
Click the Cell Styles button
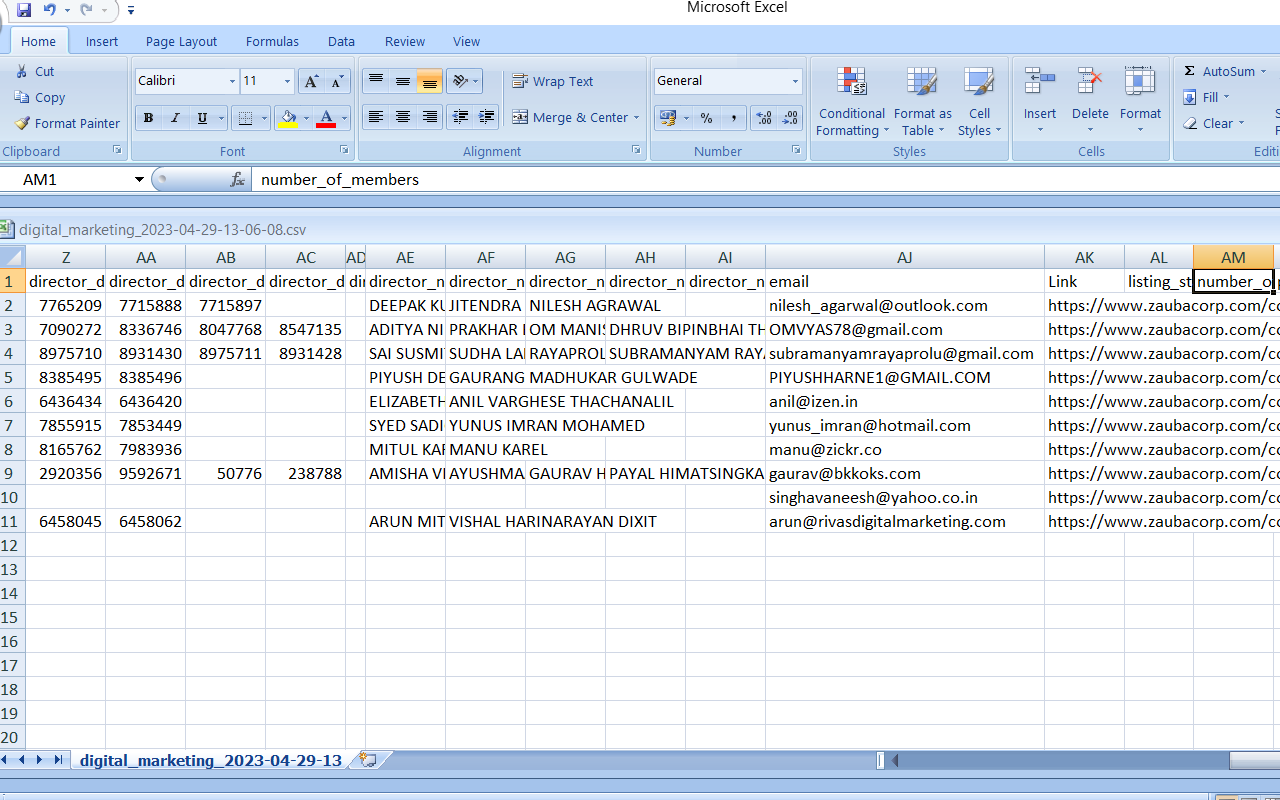[979, 100]
